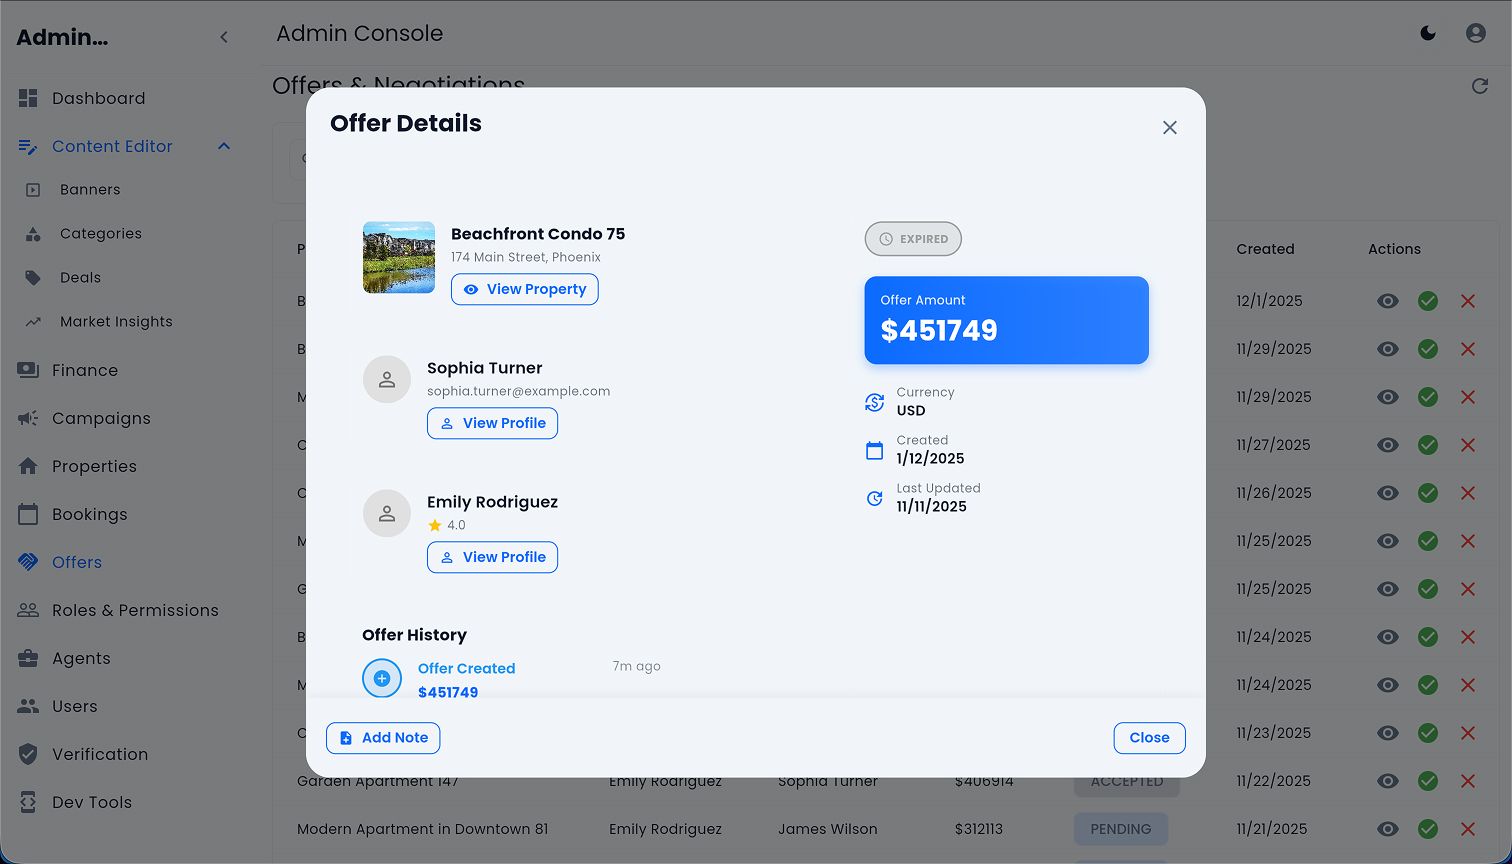Click the Roles & Permissions sidebar icon

tap(28, 610)
